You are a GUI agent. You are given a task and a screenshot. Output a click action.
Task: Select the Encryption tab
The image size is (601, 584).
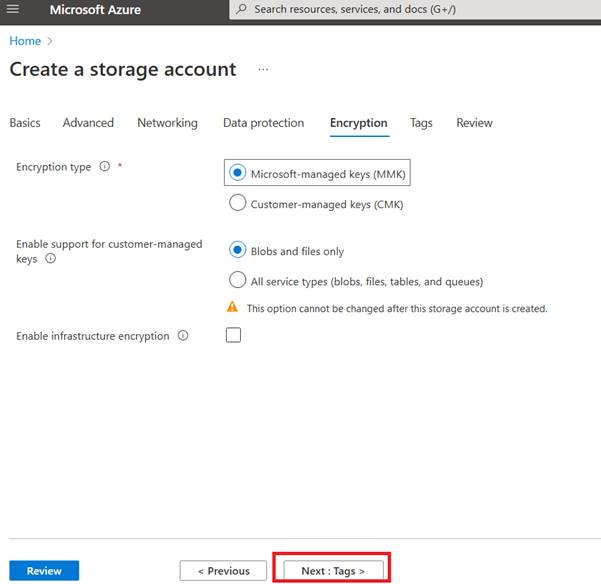tap(359, 124)
